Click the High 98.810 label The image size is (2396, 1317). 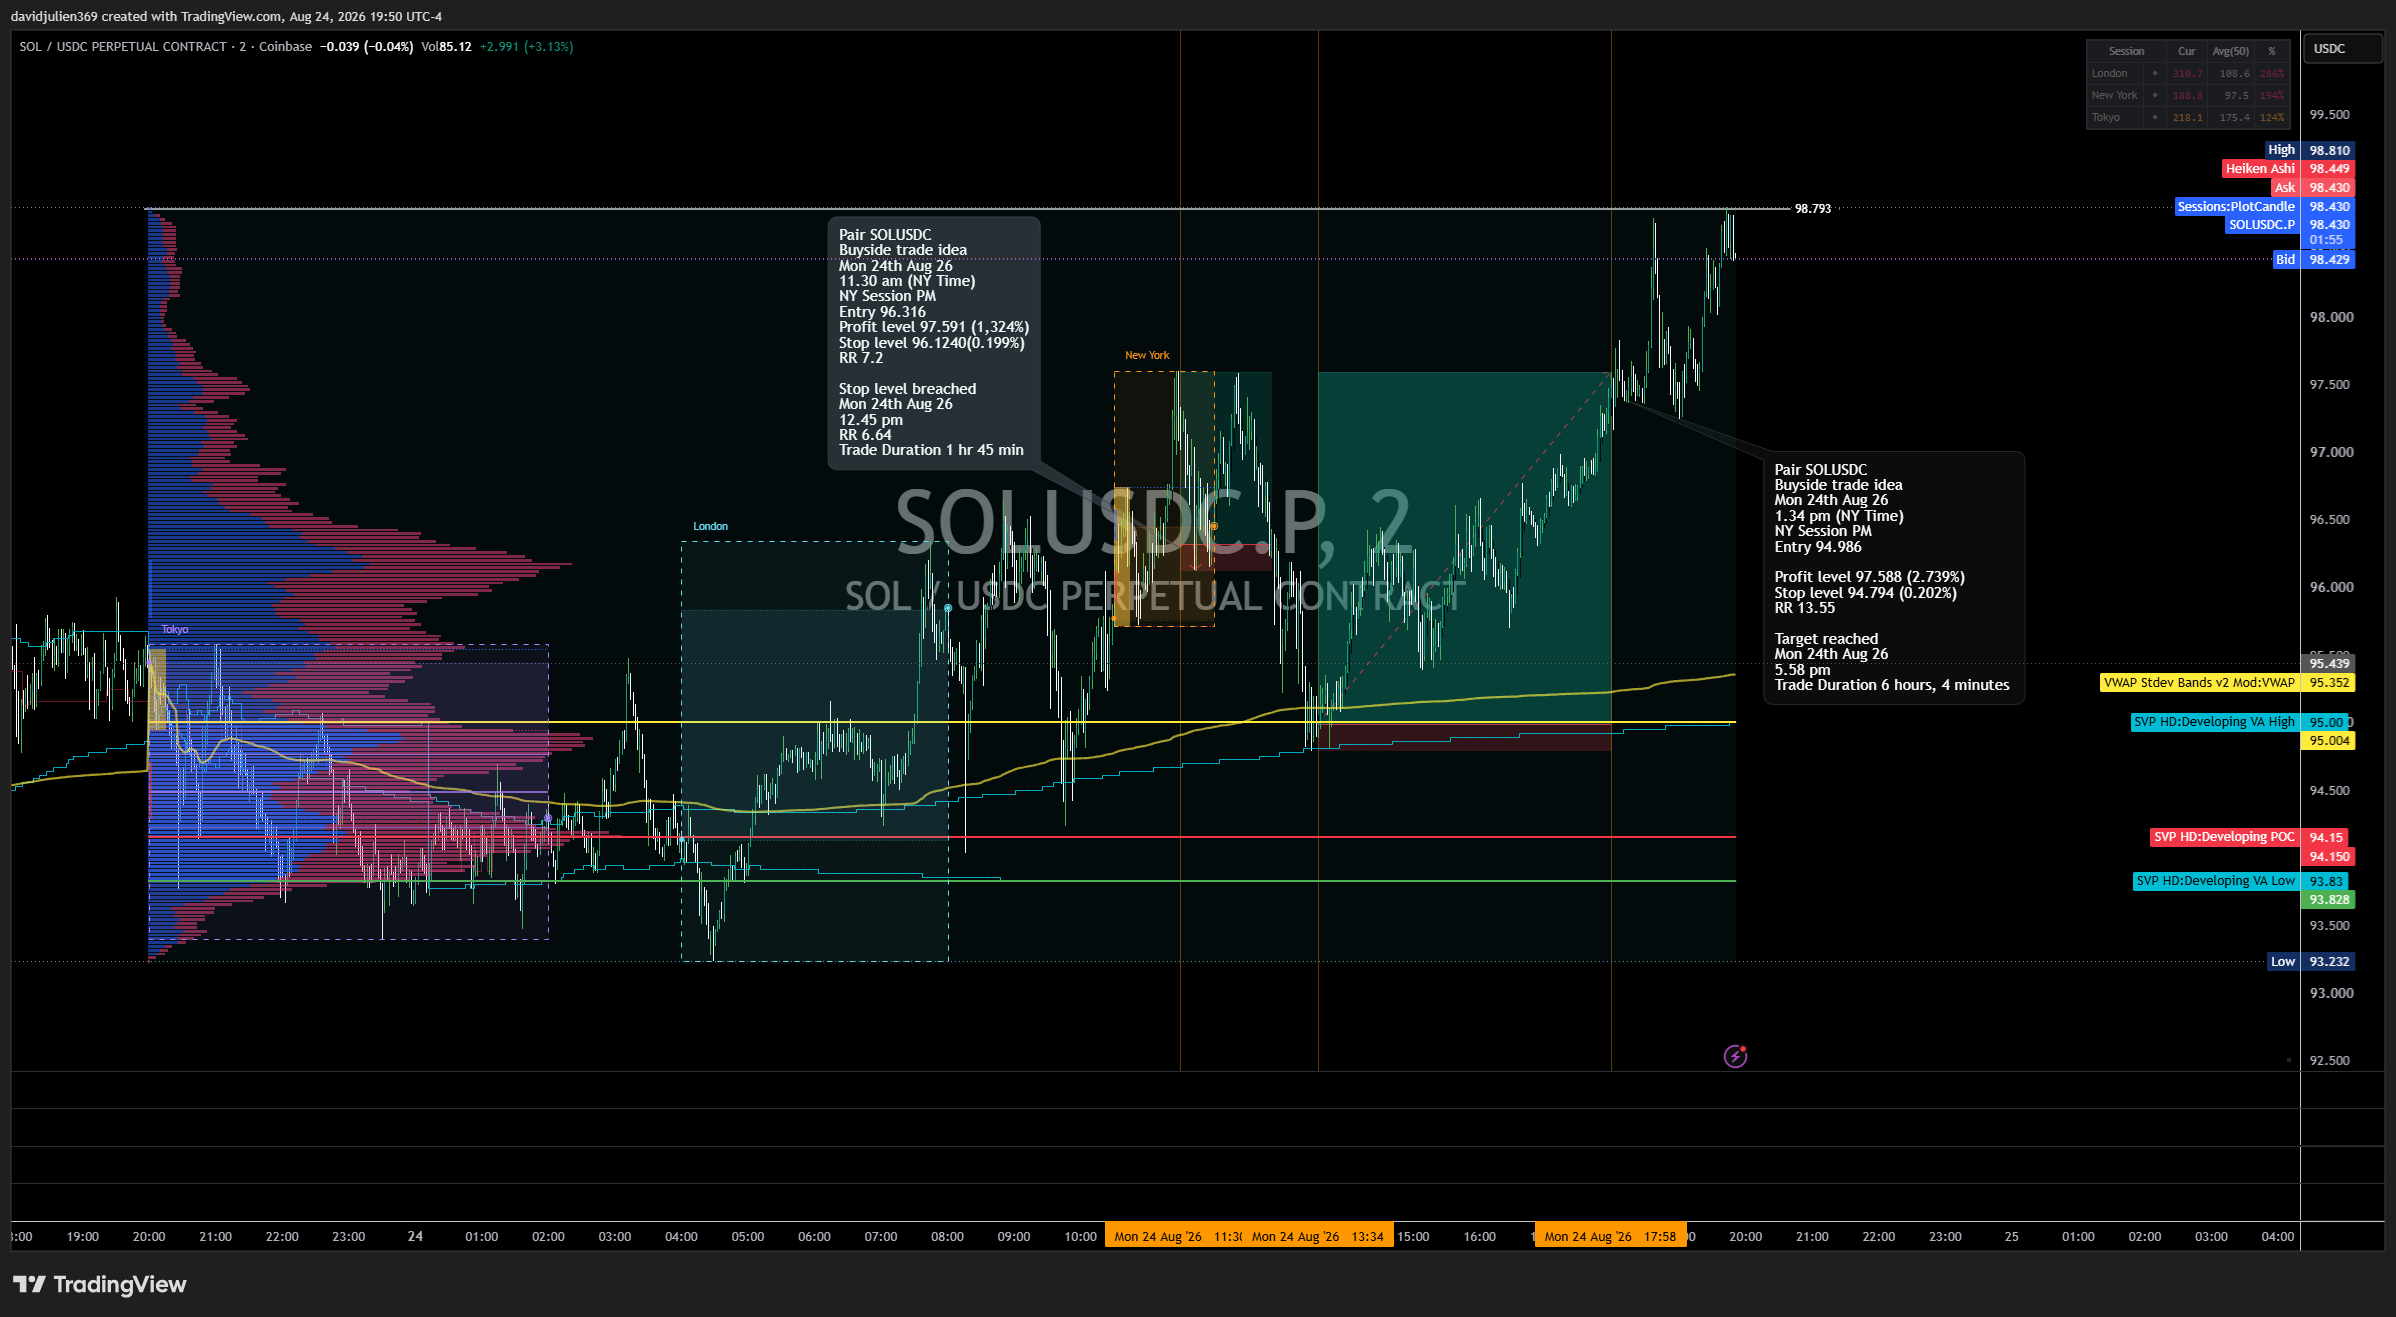[x=2309, y=150]
